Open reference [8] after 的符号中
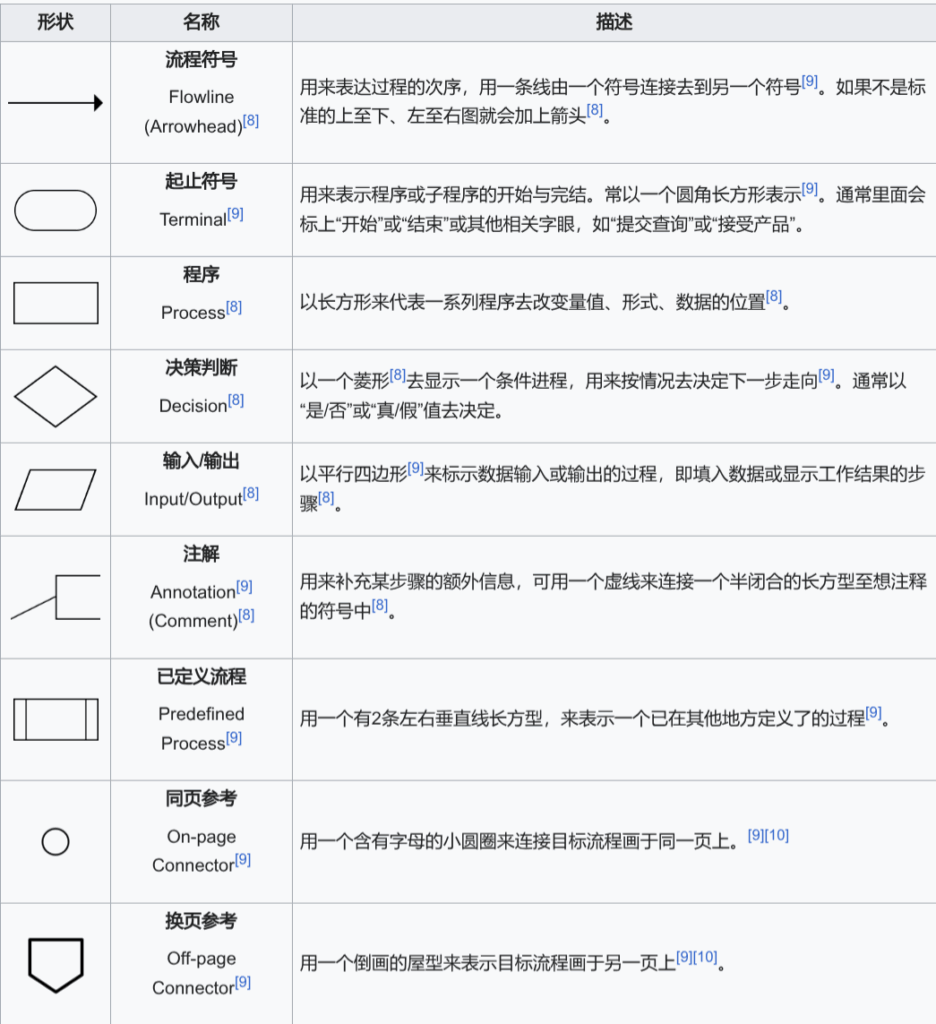The height and width of the screenshot is (1024, 936). click(379, 605)
